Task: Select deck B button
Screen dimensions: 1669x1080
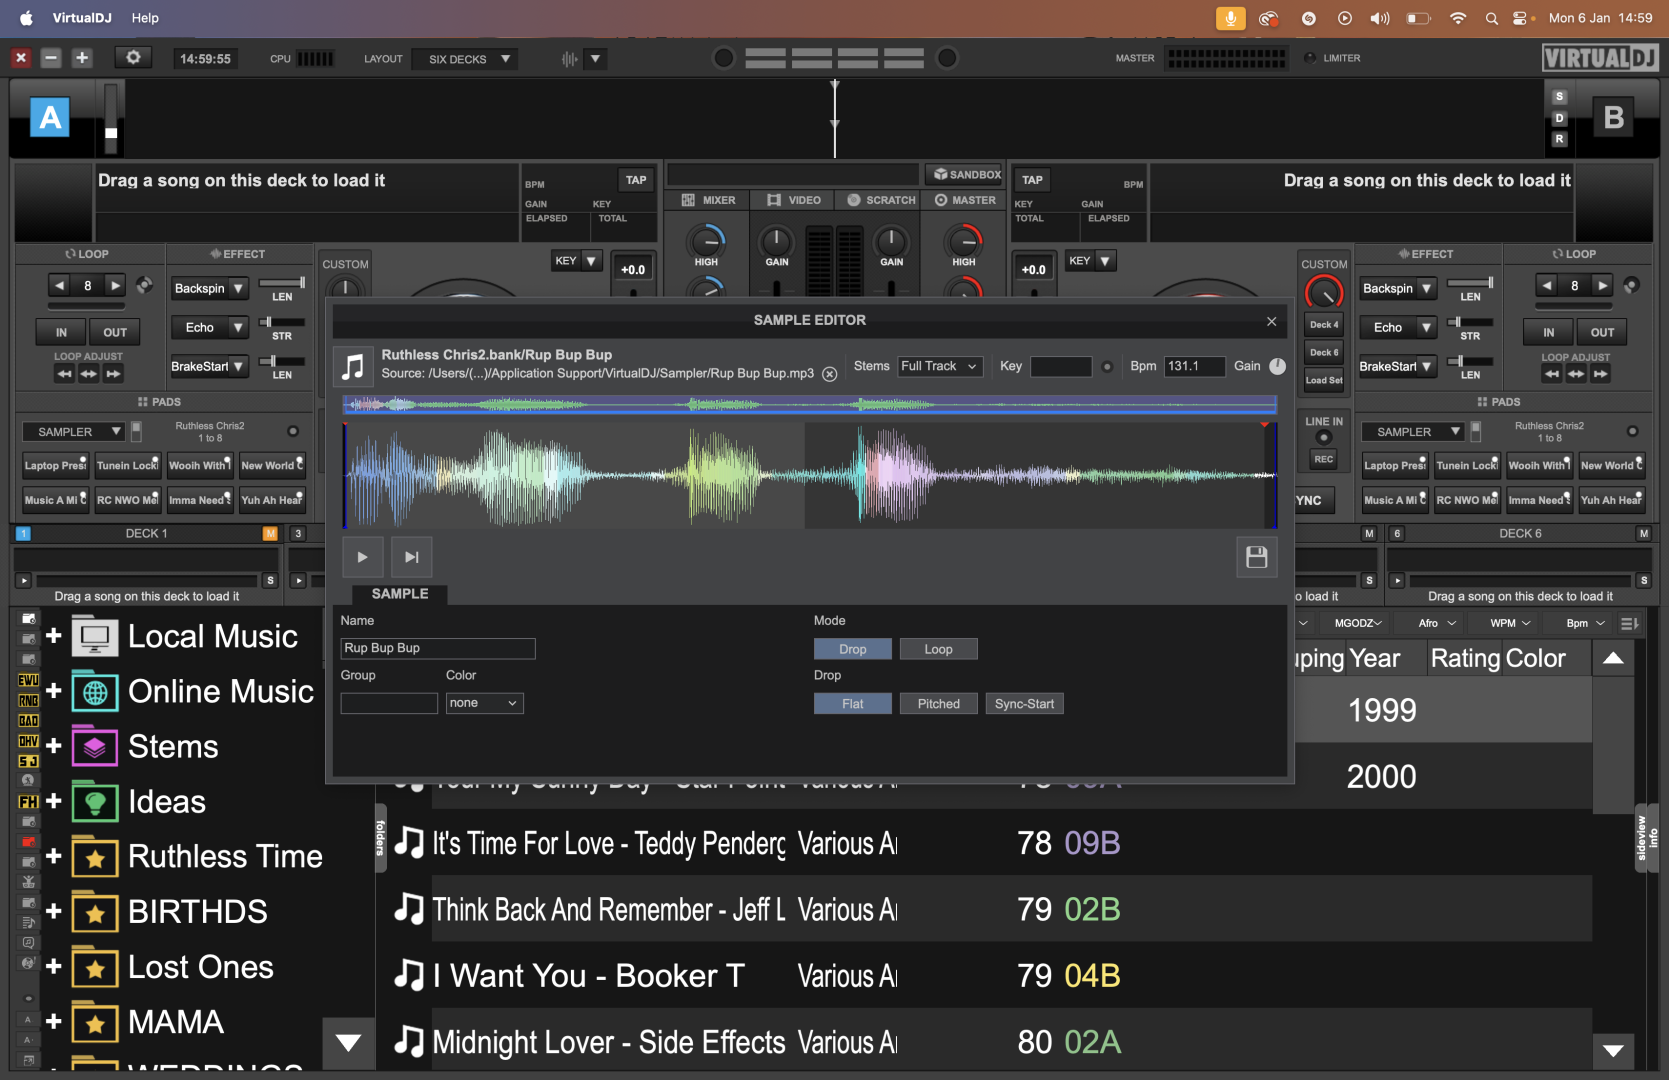Action: [x=1613, y=117]
